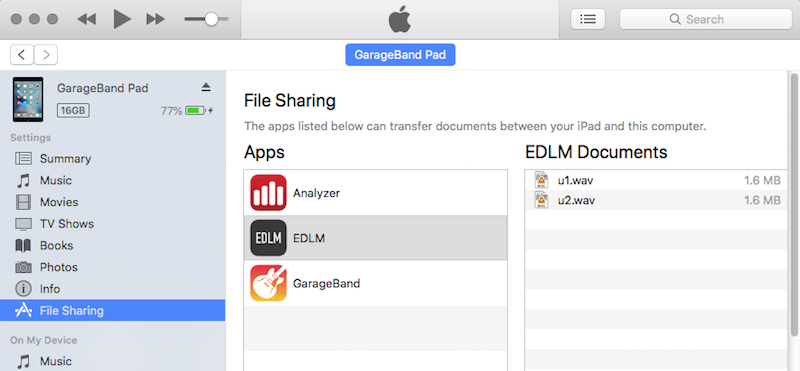Click the GarageBand Pad device button

pyautogui.click(x=400, y=55)
